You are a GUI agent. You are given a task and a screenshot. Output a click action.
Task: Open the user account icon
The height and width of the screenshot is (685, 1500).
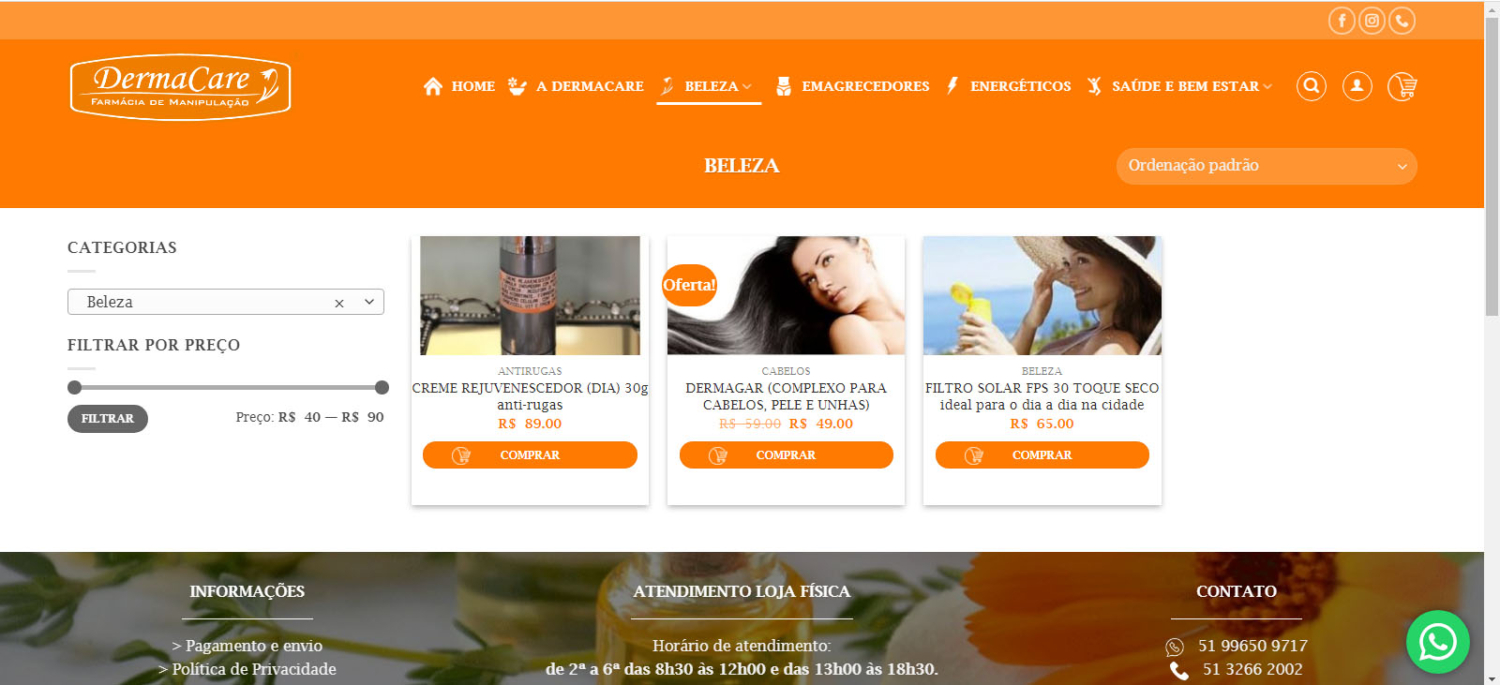1357,86
